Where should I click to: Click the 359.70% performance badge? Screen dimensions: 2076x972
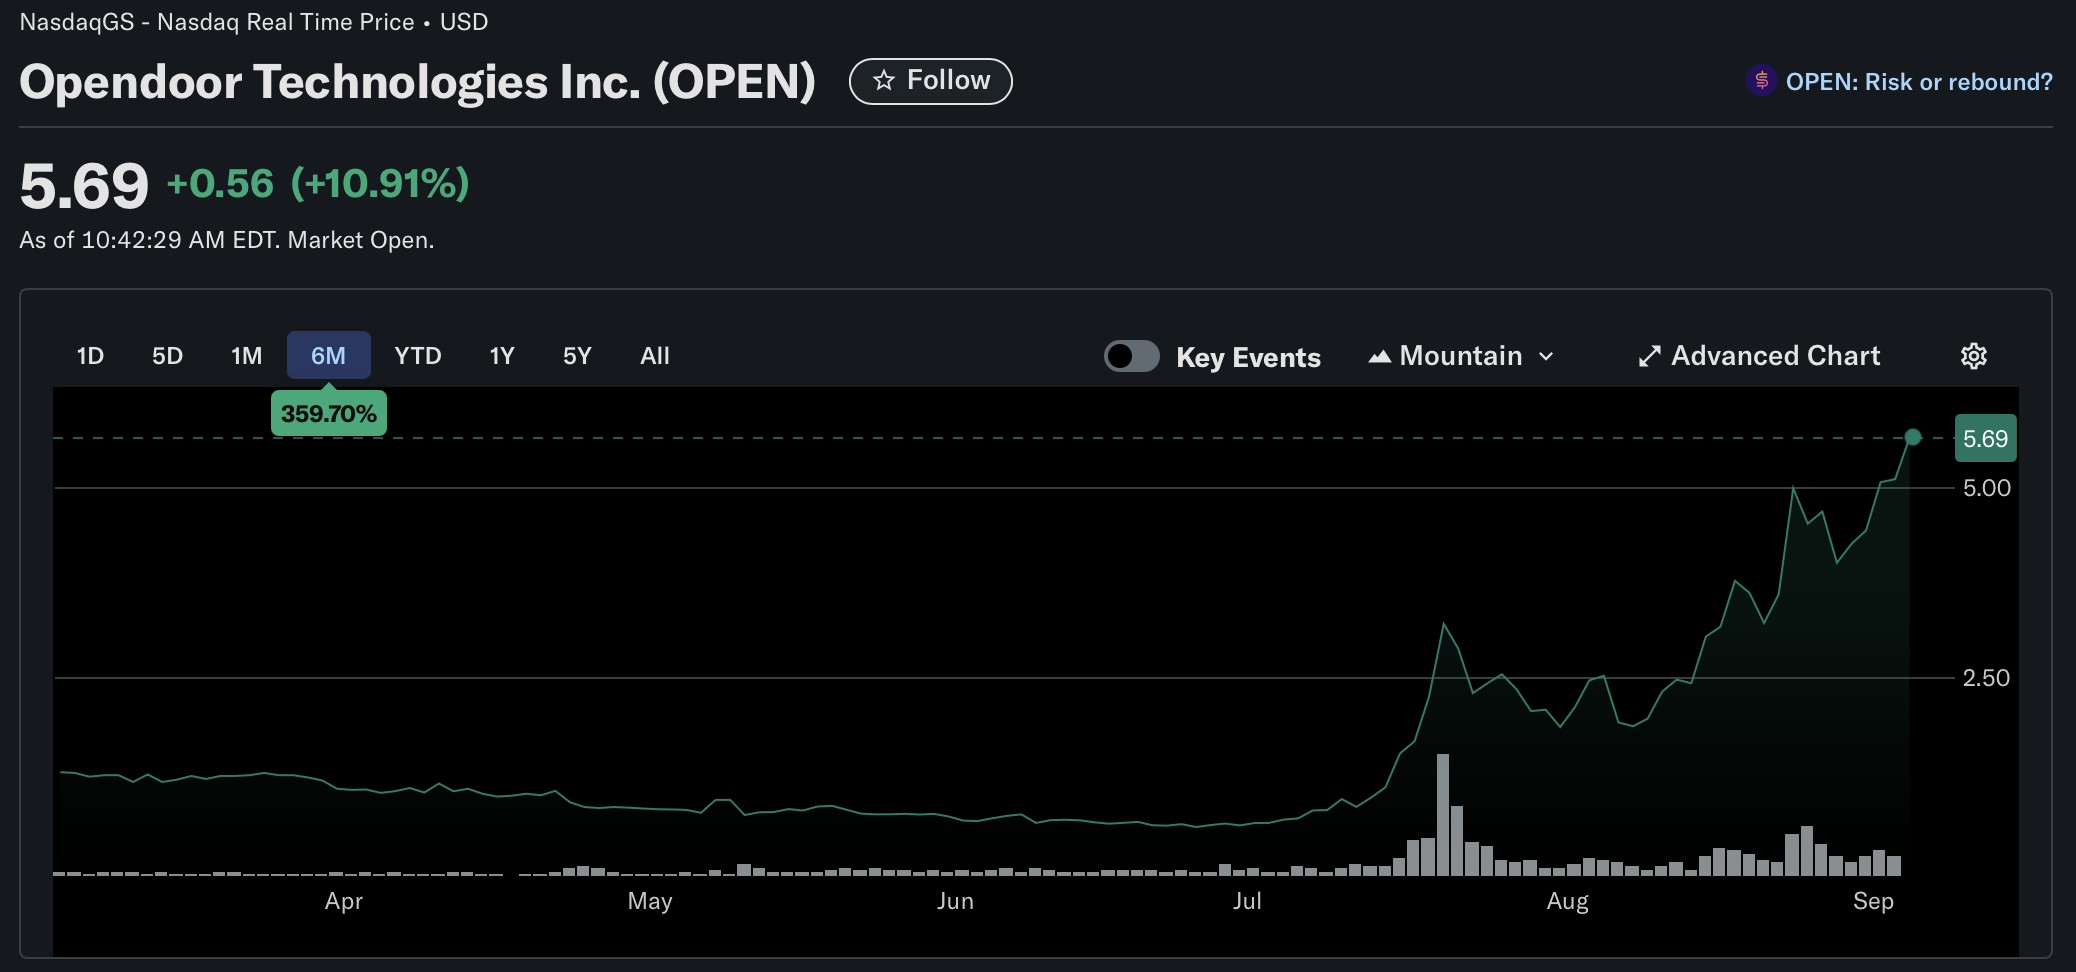click(328, 413)
